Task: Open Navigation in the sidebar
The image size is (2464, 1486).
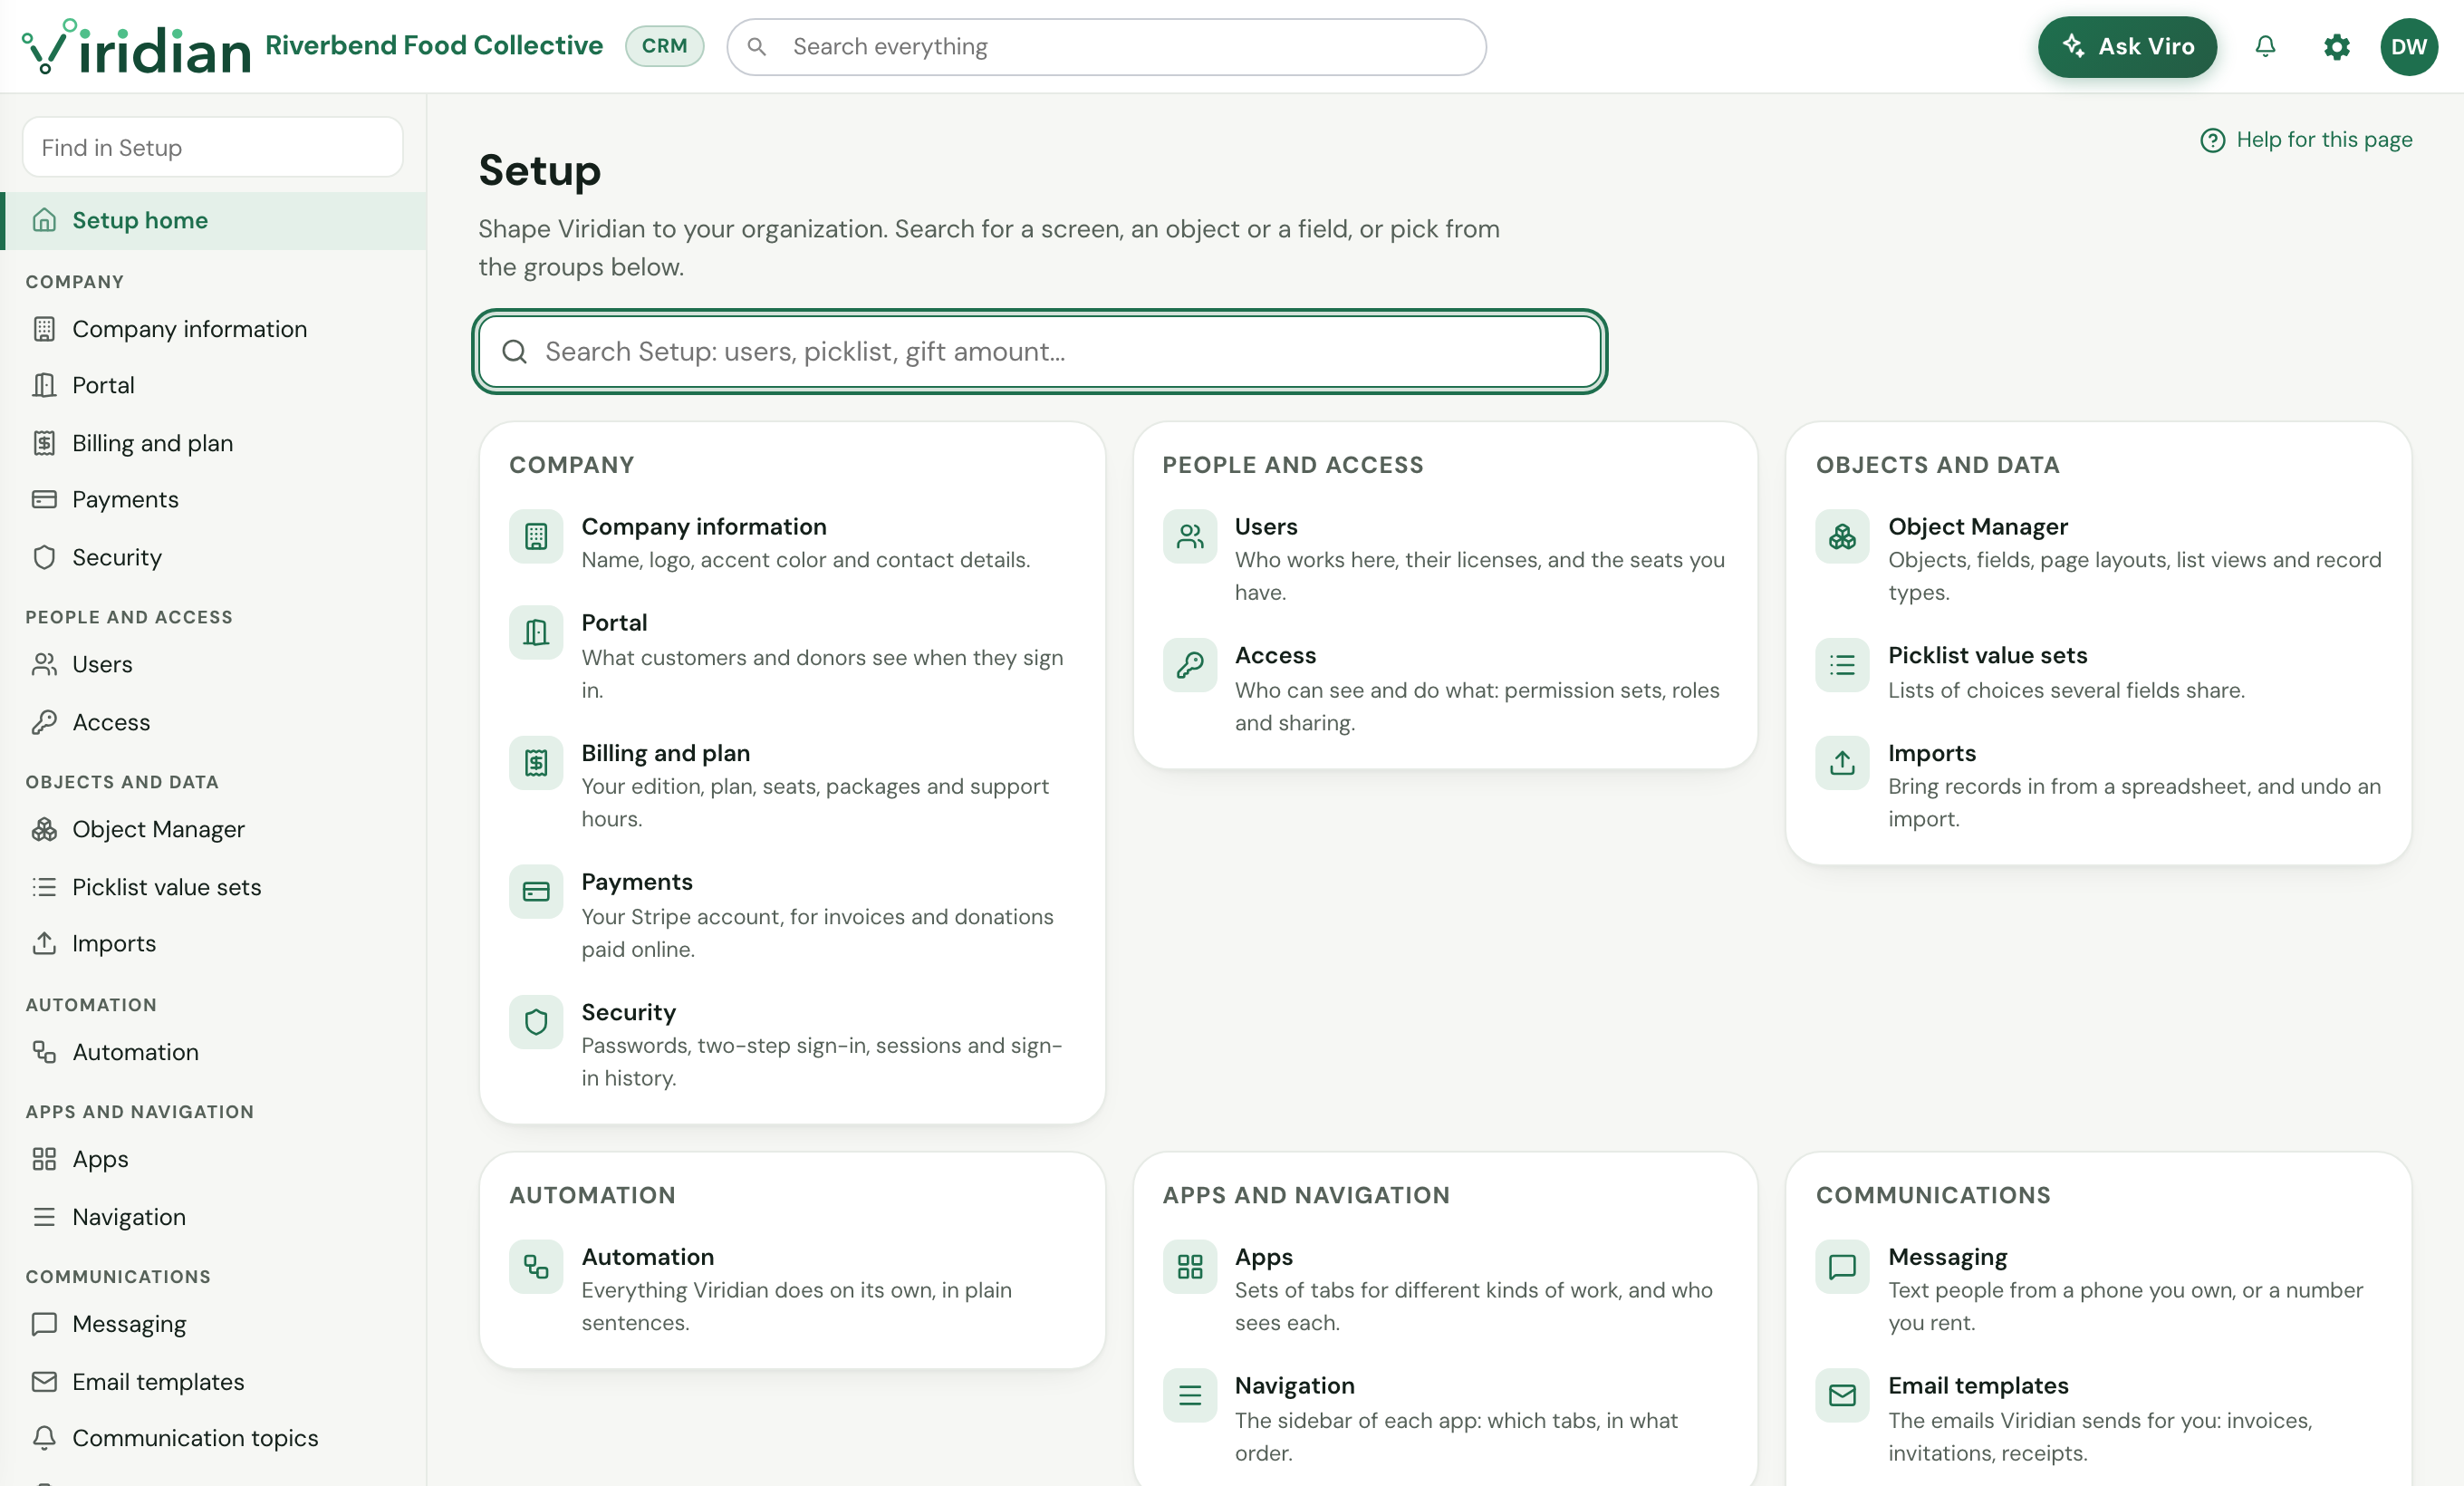Action: coord(213,1217)
